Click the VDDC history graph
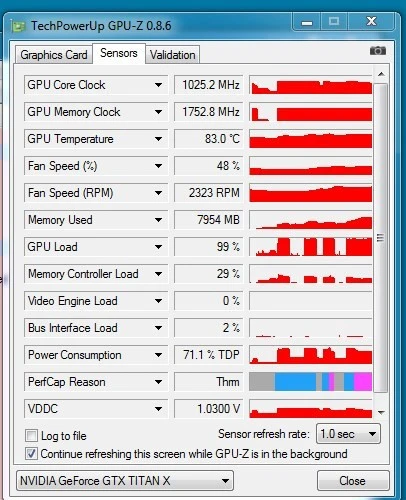The height and width of the screenshot is (500, 406). point(311,409)
